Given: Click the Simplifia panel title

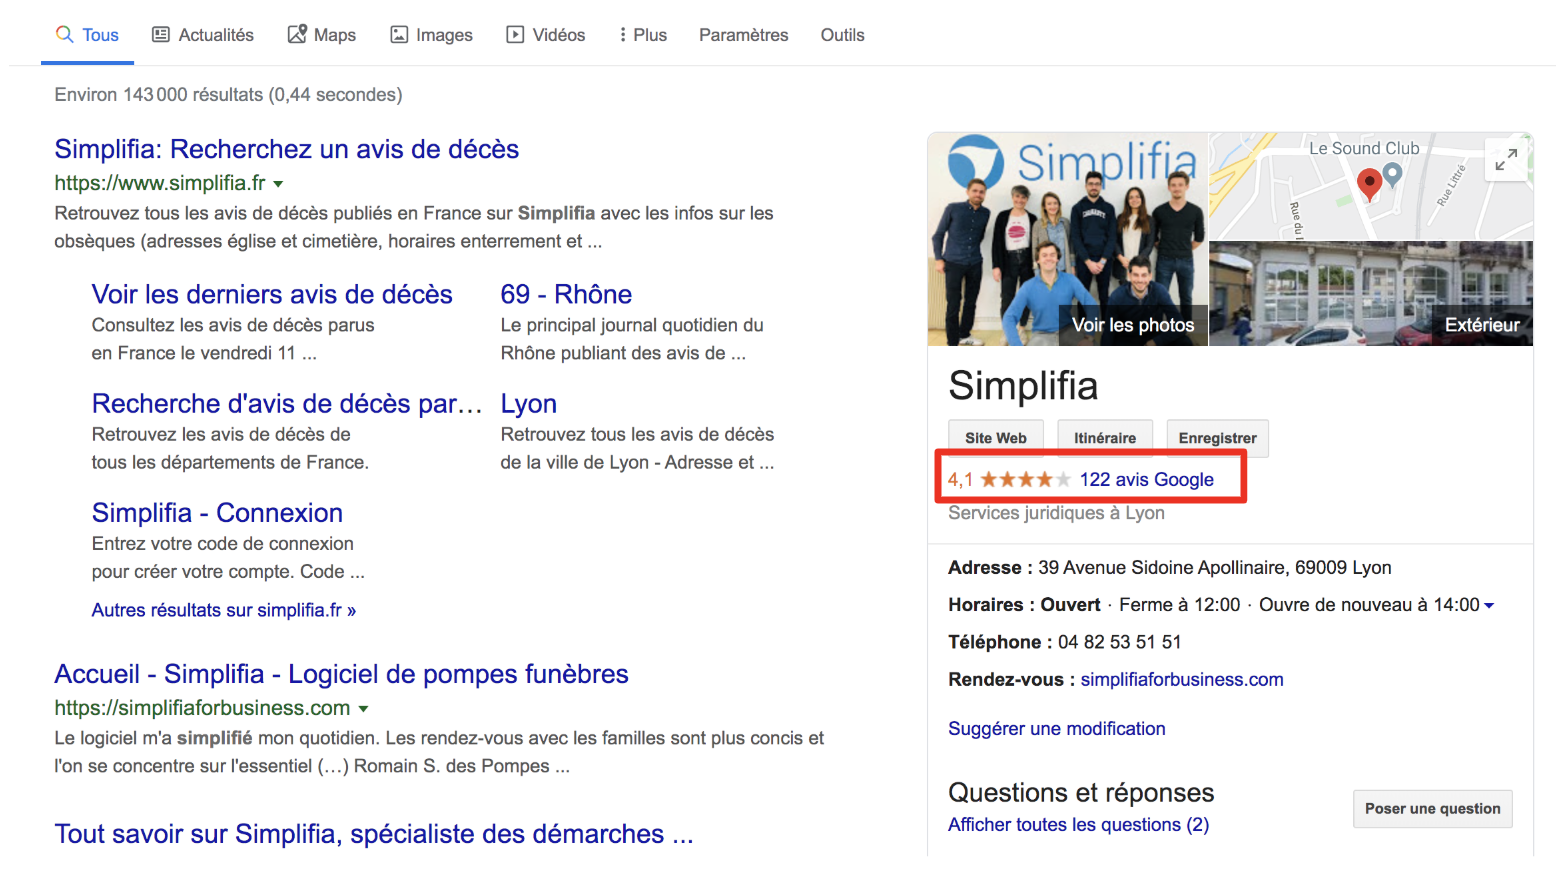Looking at the screenshot, I should click(x=1023, y=386).
